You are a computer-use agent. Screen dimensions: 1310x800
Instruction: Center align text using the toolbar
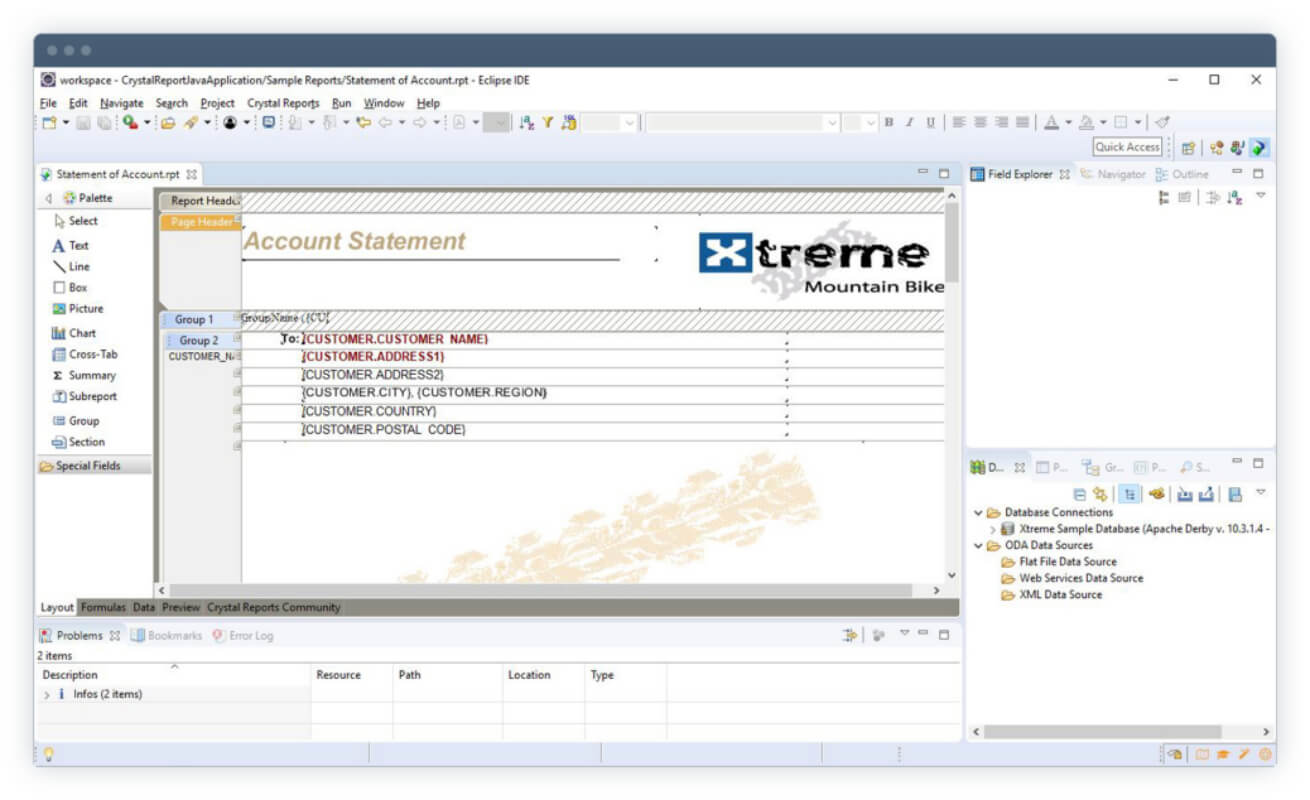pyautogui.click(x=979, y=122)
